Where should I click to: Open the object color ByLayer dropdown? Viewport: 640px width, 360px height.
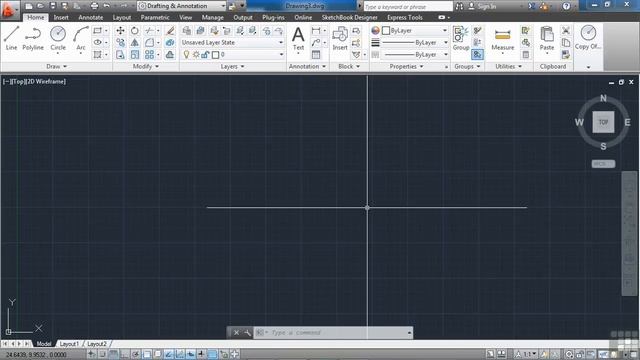pos(414,31)
